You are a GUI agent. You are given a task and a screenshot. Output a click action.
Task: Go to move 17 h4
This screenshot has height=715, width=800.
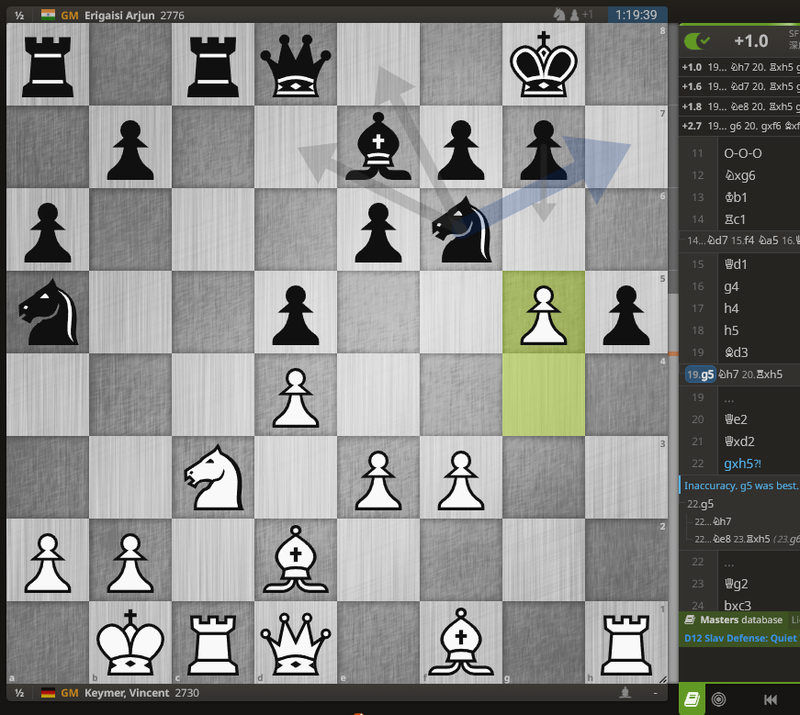point(731,308)
